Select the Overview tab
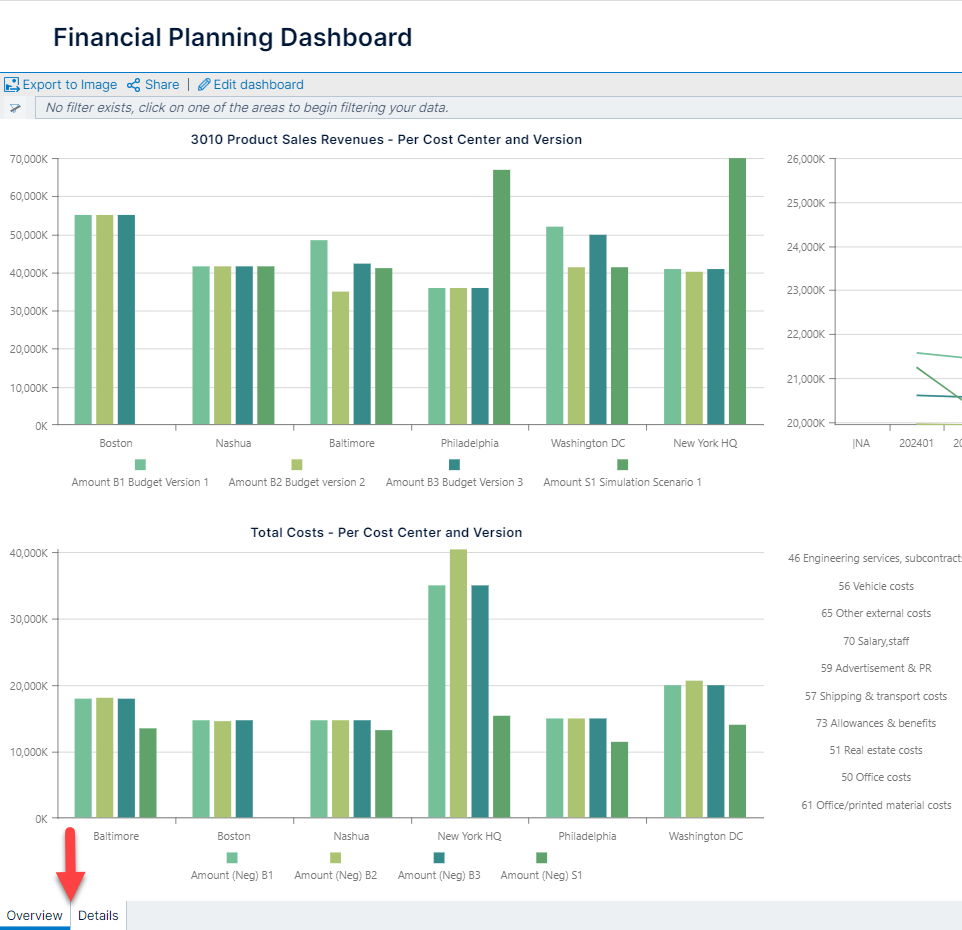This screenshot has height=930, width=962. (x=35, y=915)
